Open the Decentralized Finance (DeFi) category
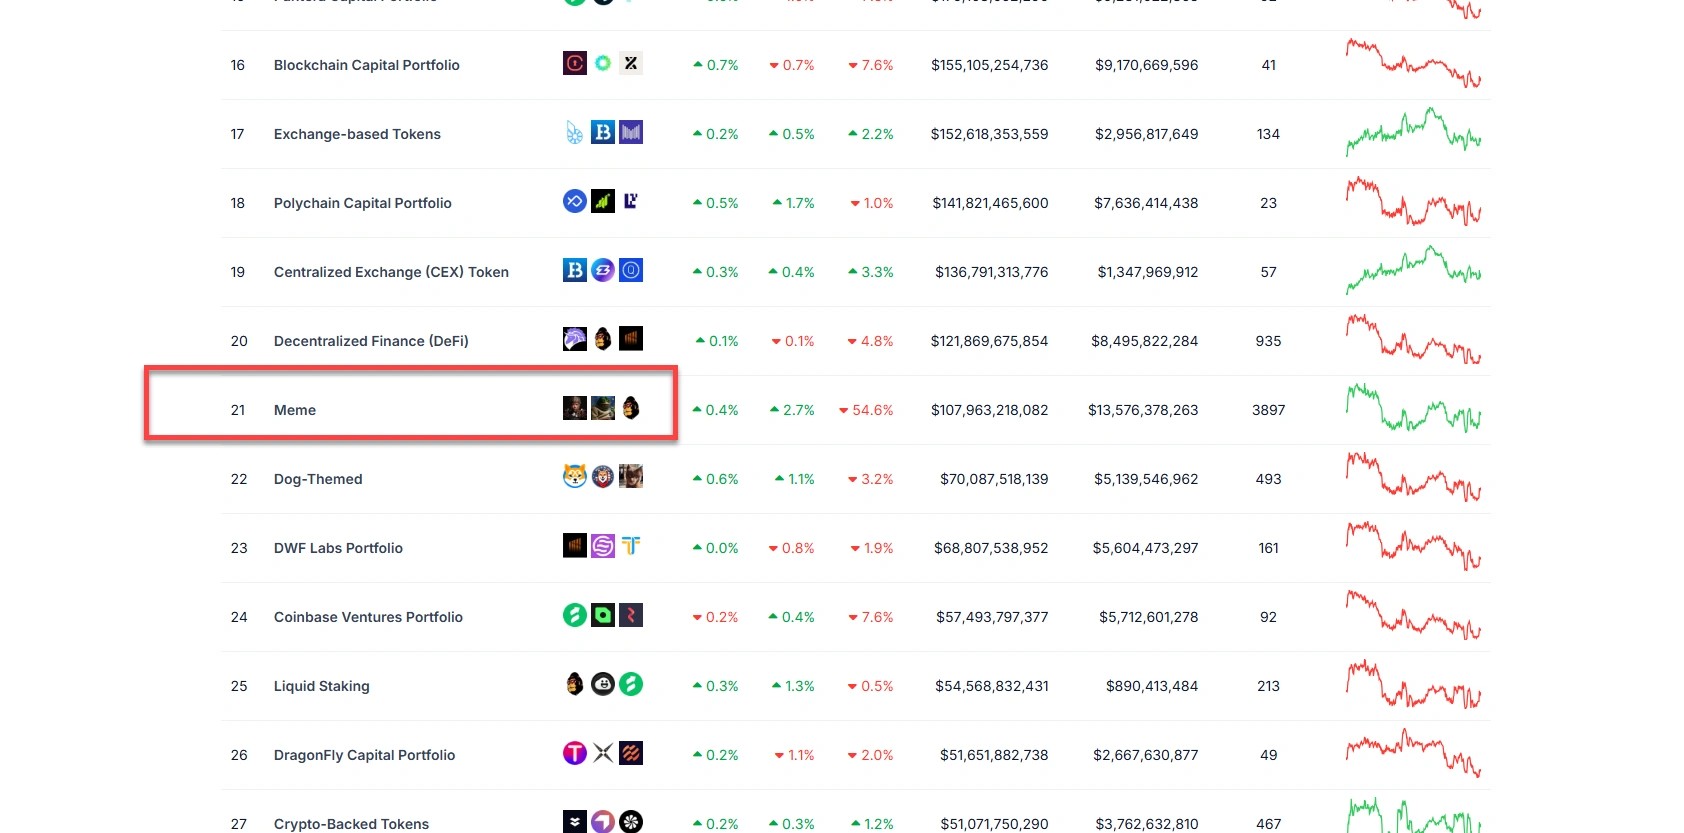 371,341
